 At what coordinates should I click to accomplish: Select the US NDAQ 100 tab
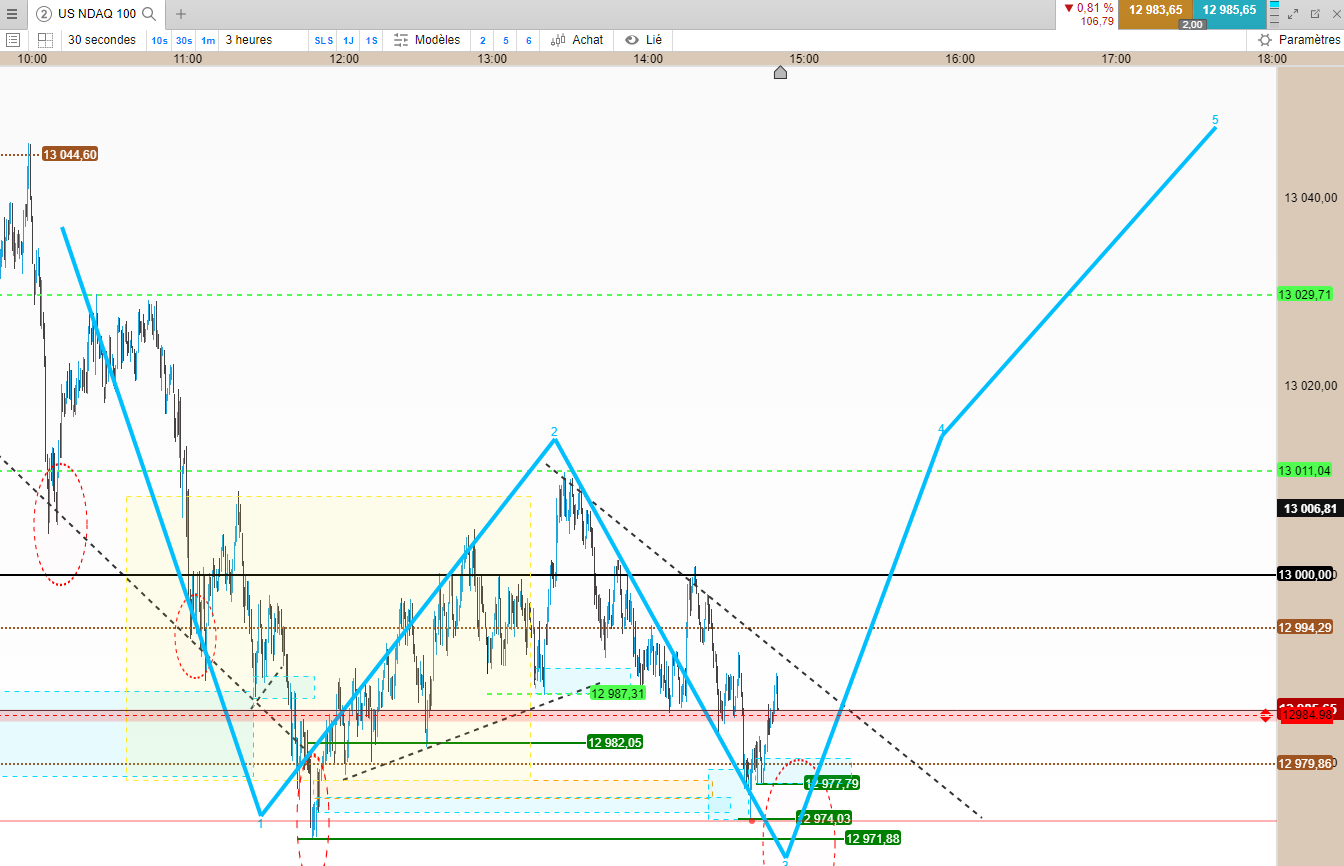point(96,14)
